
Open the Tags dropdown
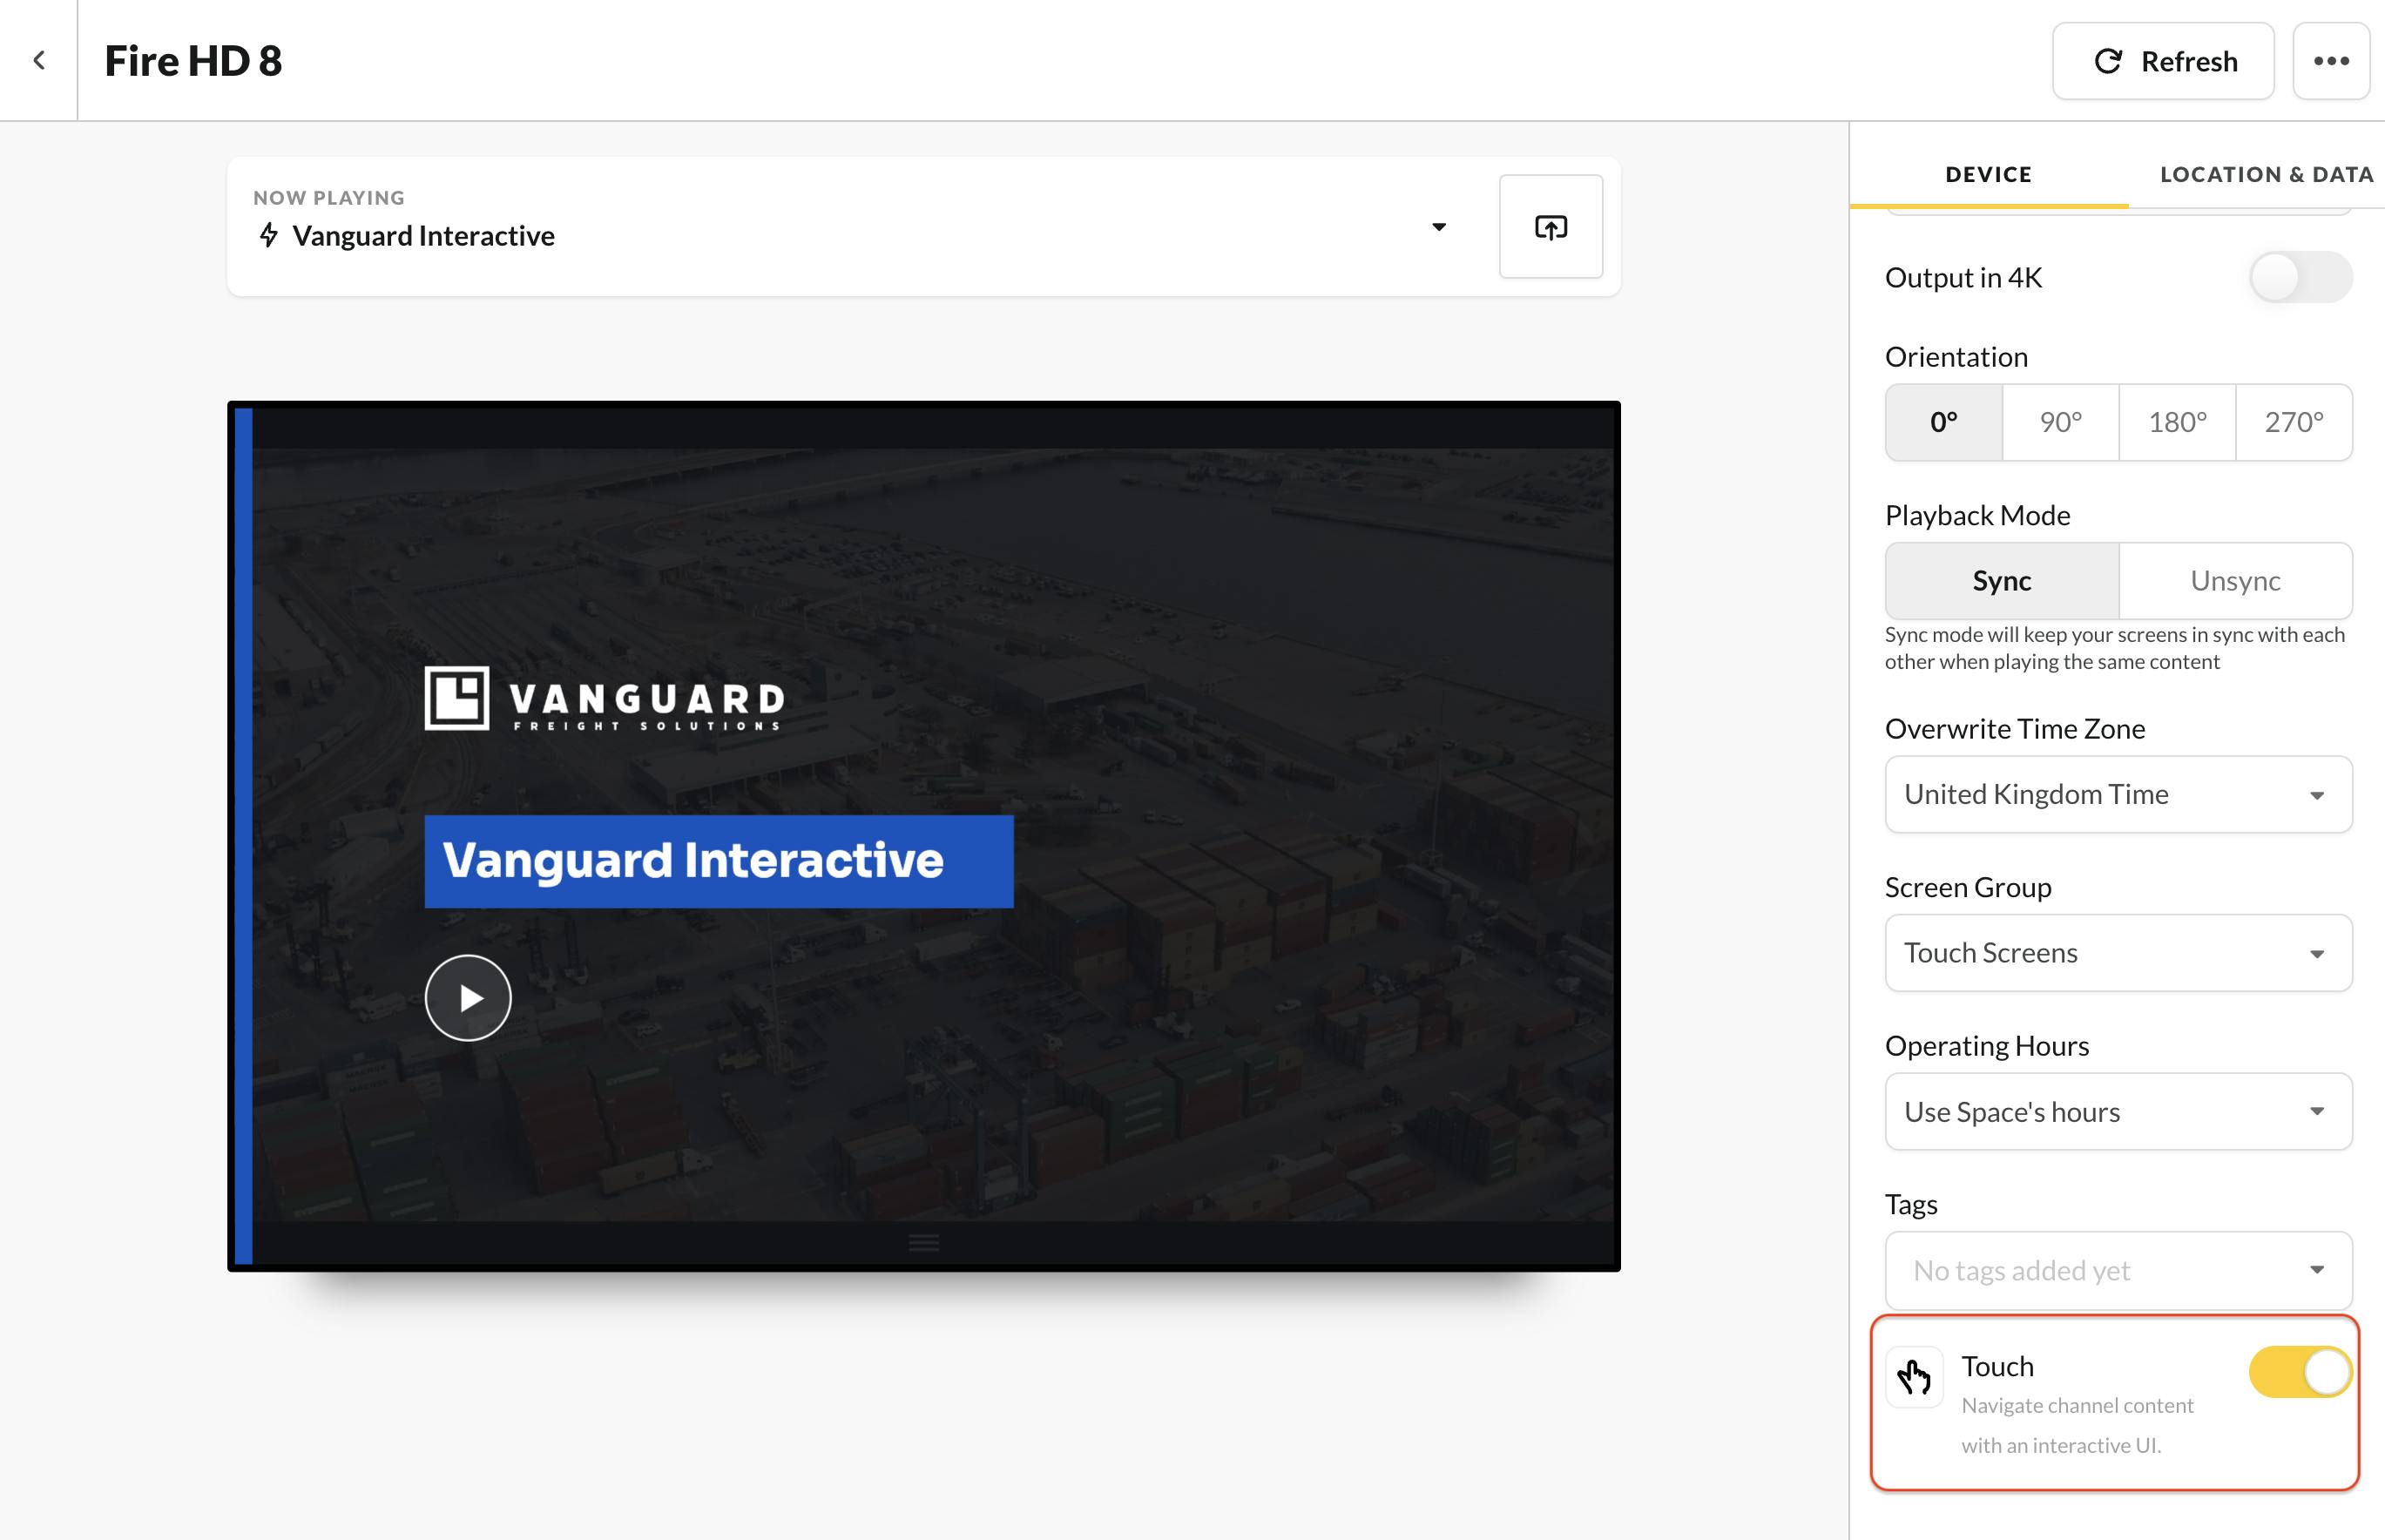click(x=2118, y=1270)
